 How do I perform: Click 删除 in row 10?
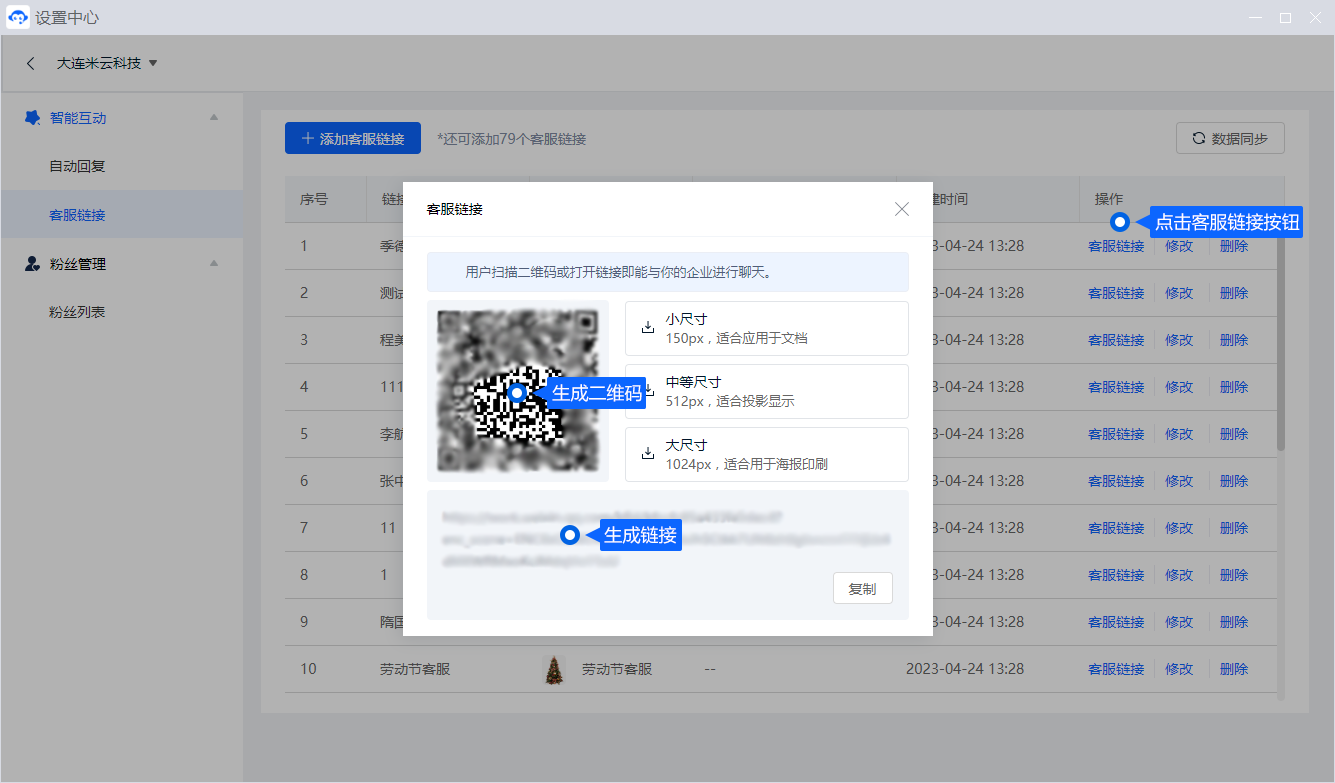click(x=1234, y=669)
